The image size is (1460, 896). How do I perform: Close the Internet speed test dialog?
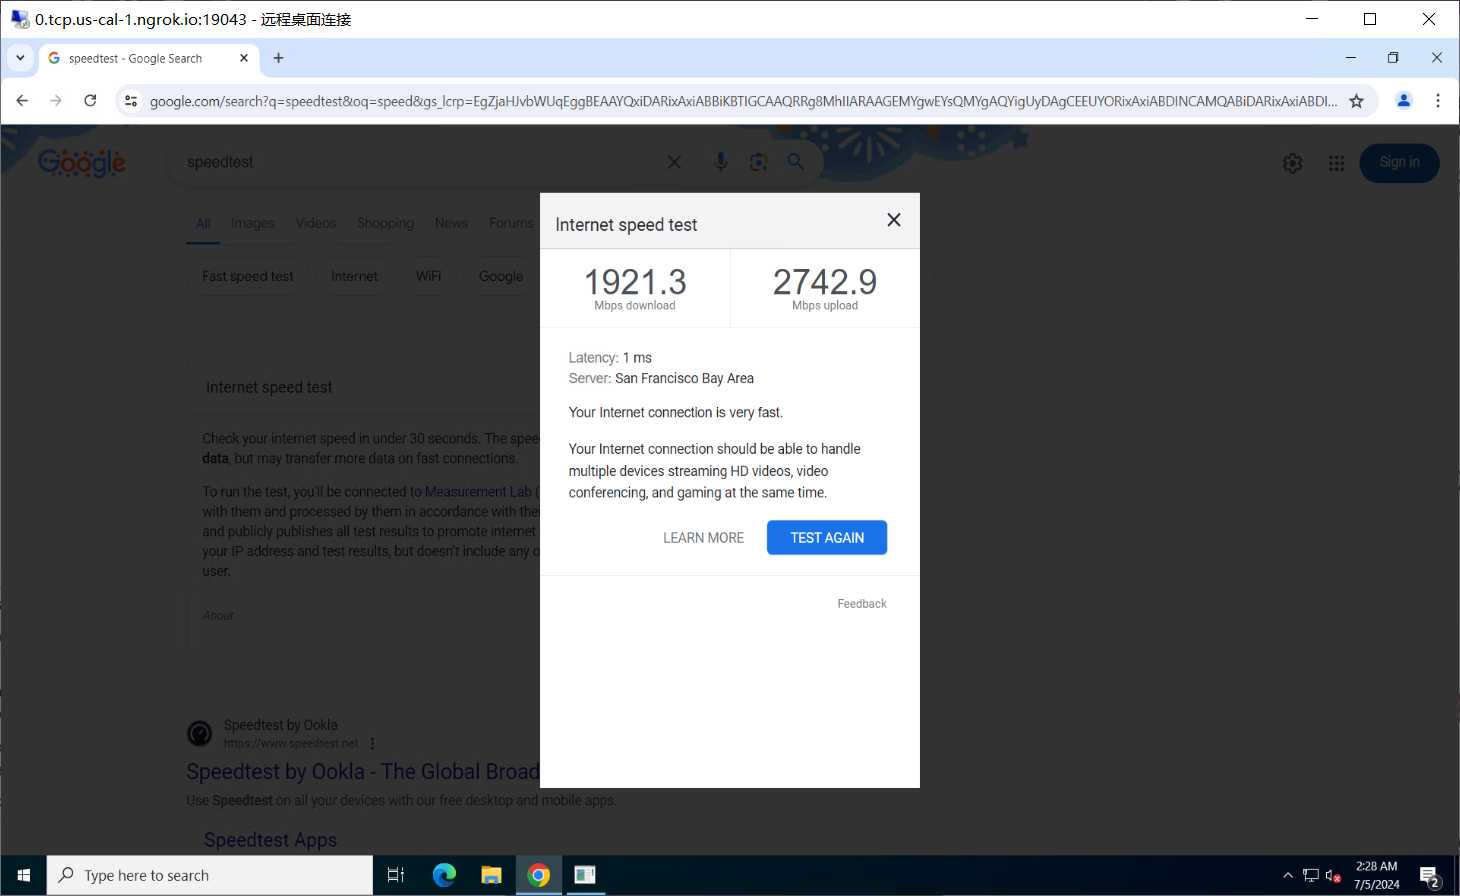tap(894, 220)
